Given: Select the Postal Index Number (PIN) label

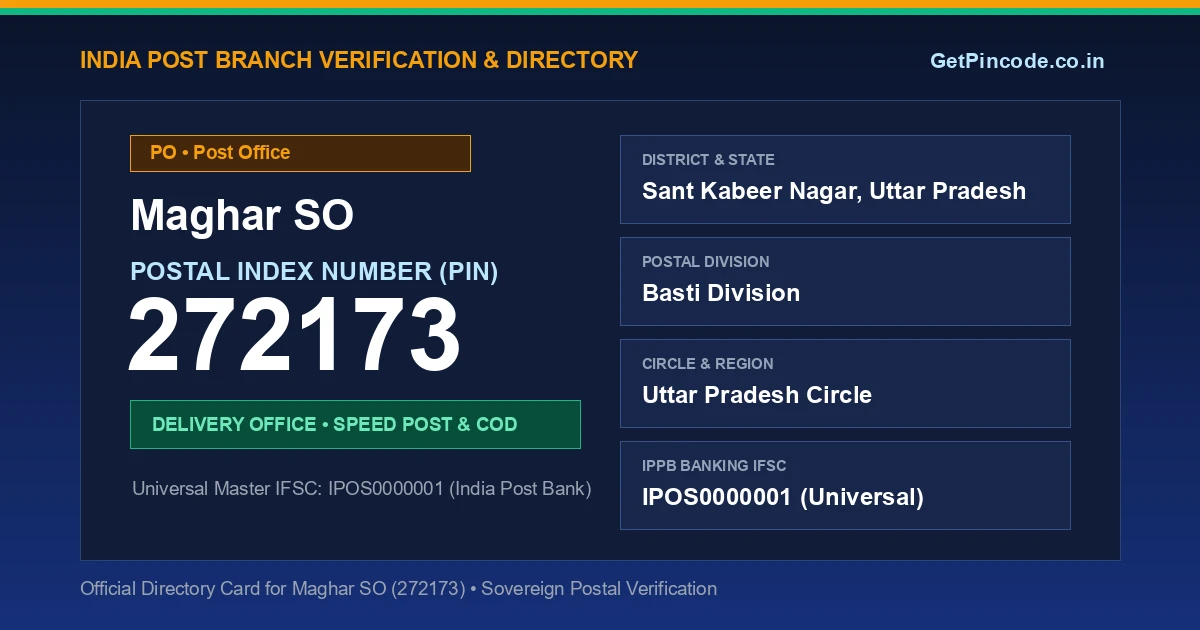Looking at the screenshot, I should click(314, 271).
